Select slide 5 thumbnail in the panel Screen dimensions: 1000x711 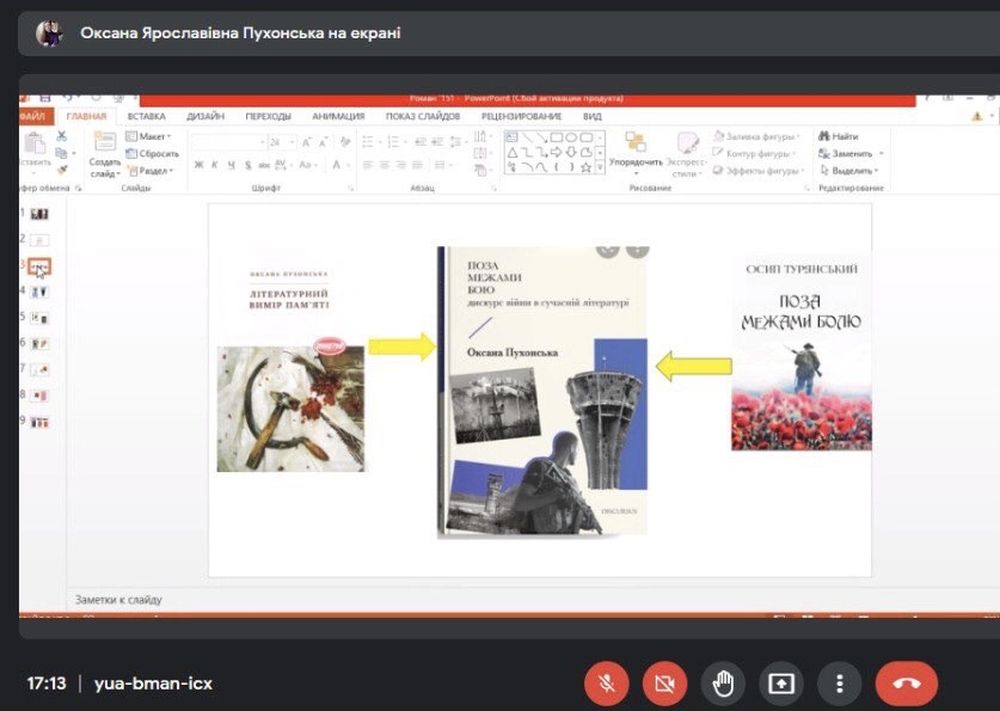pyautogui.click(x=40, y=317)
